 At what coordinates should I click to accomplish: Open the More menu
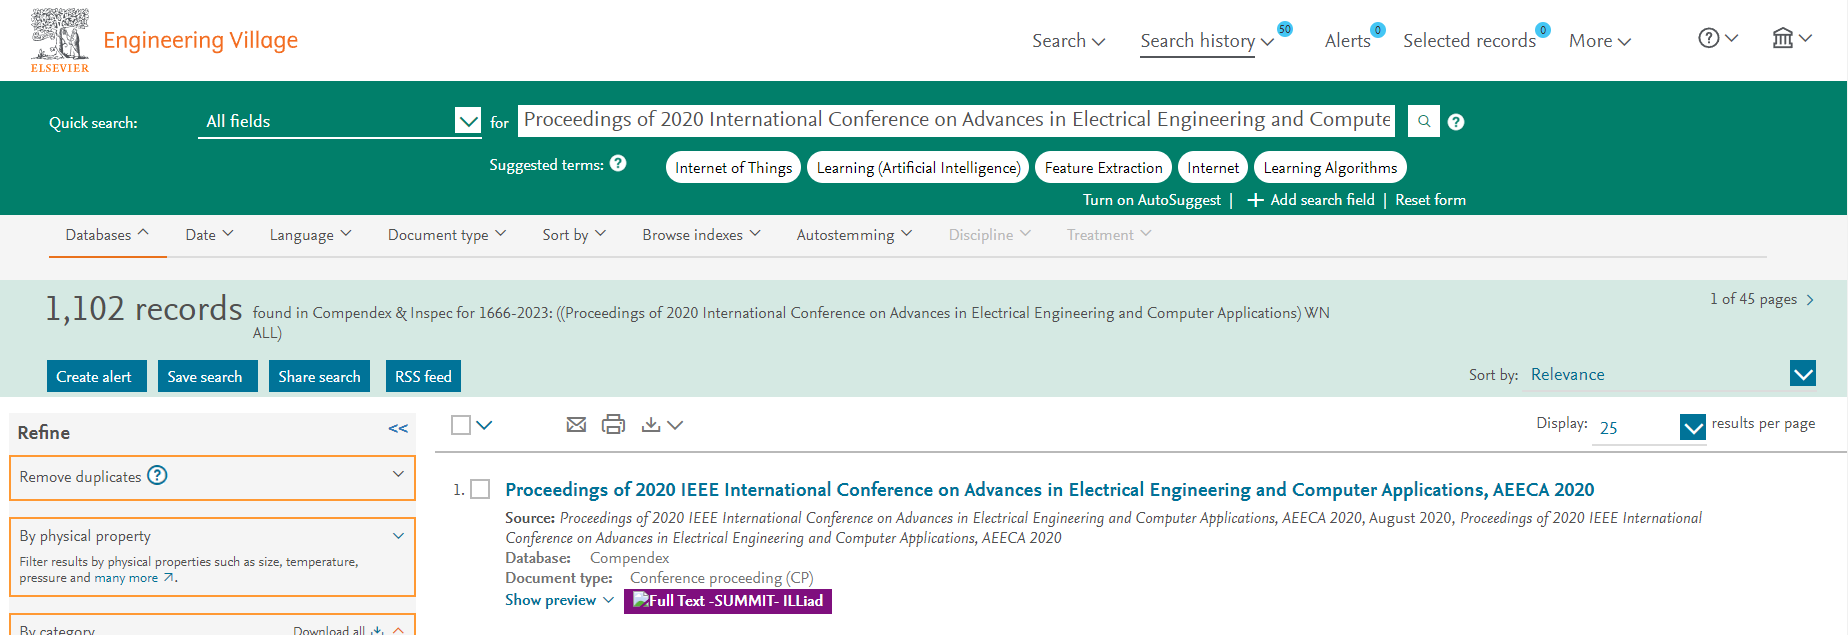pyautogui.click(x=1599, y=41)
